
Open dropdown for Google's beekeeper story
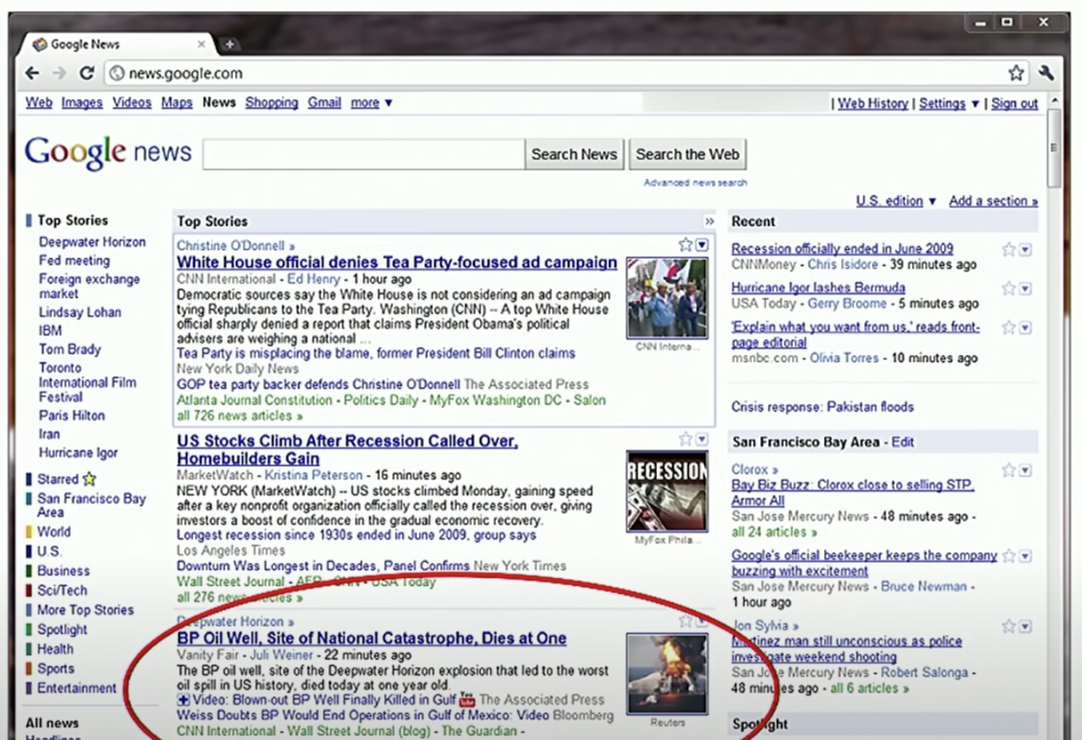[x=1025, y=556]
